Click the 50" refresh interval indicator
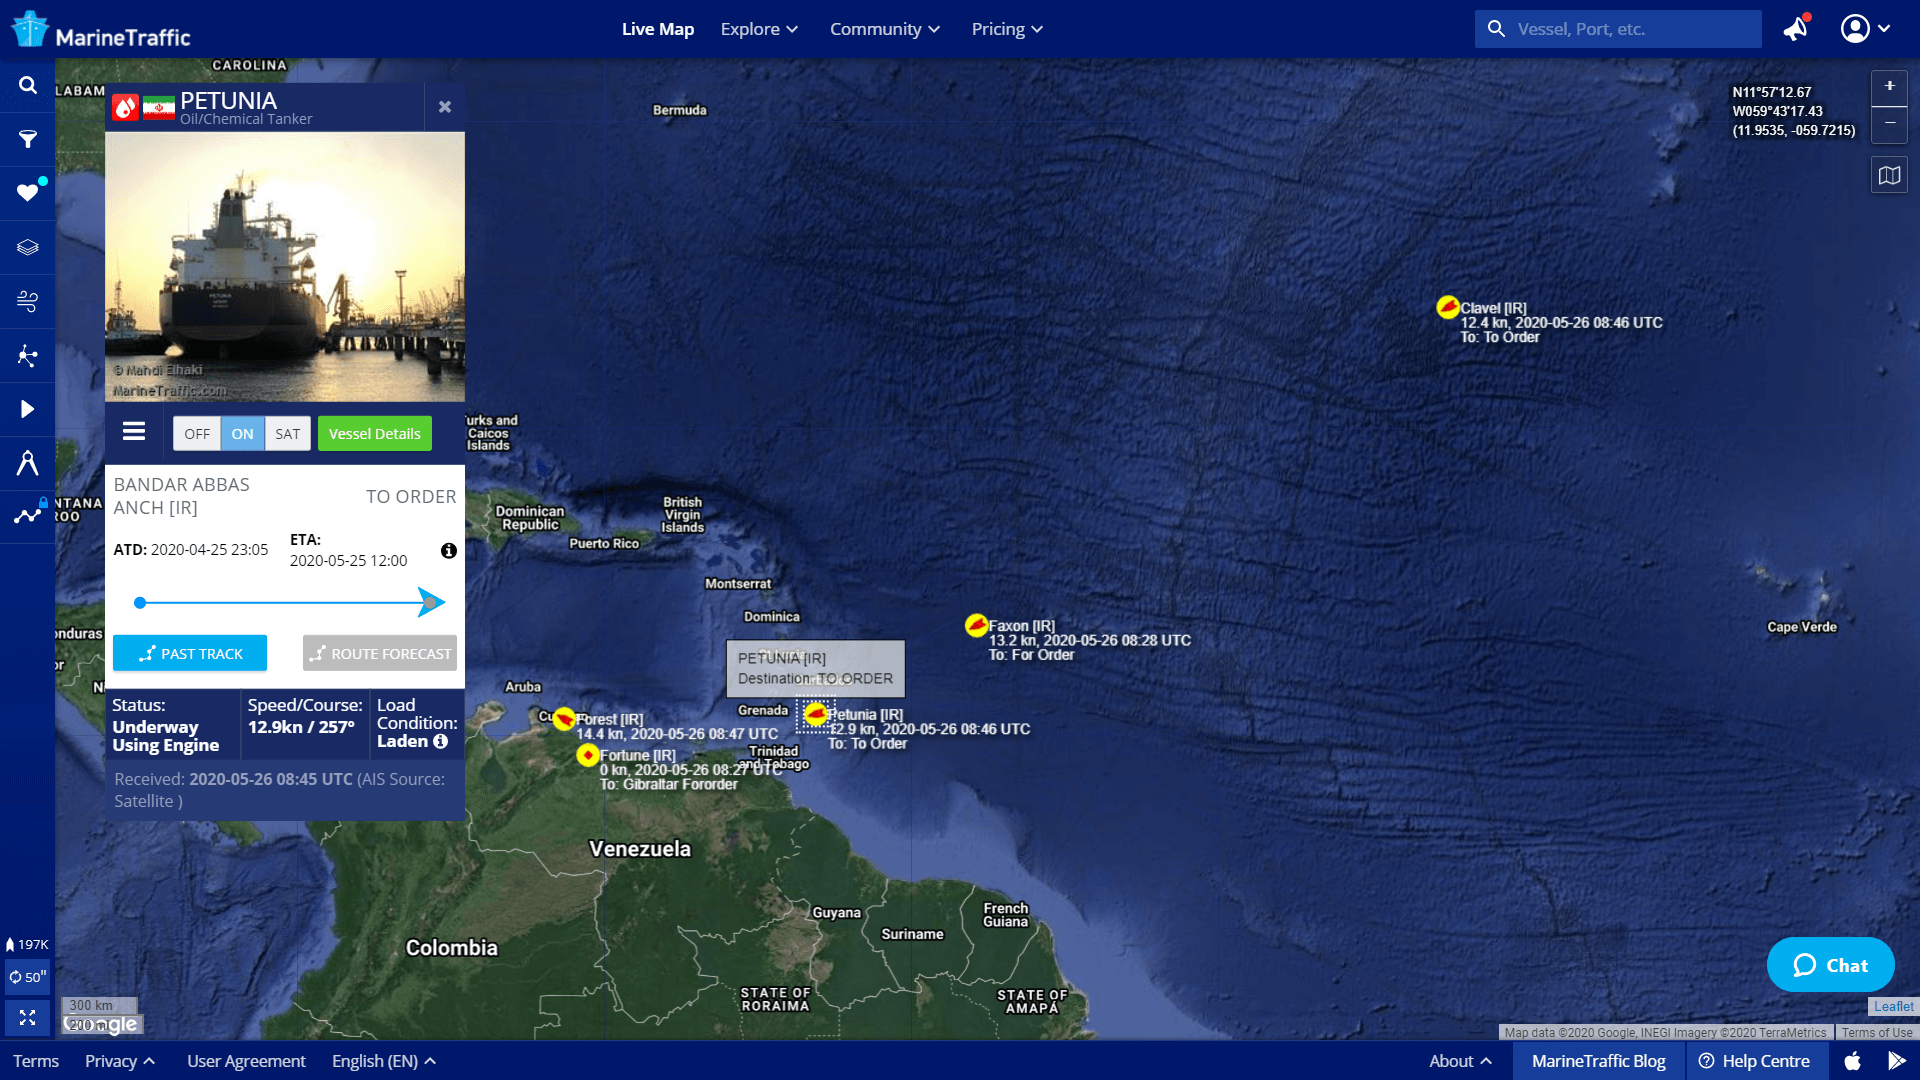 pos(27,977)
